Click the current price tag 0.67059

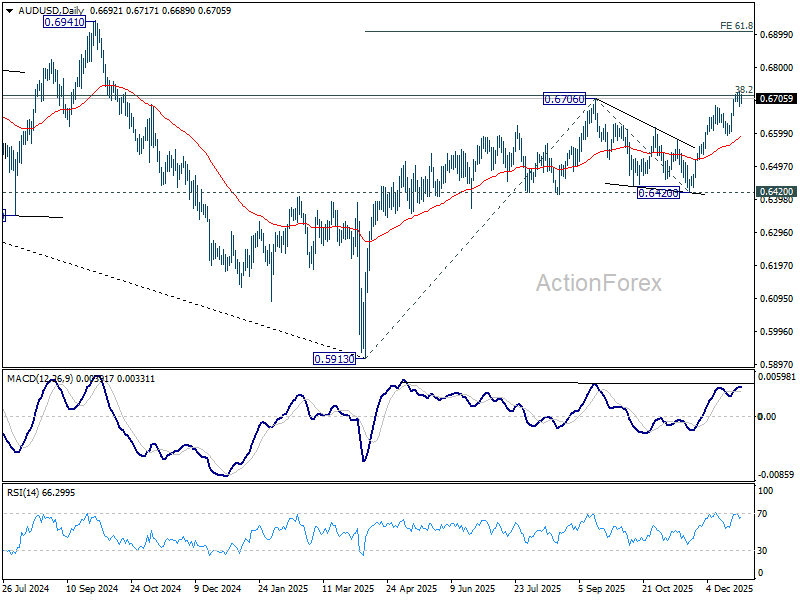click(x=776, y=98)
